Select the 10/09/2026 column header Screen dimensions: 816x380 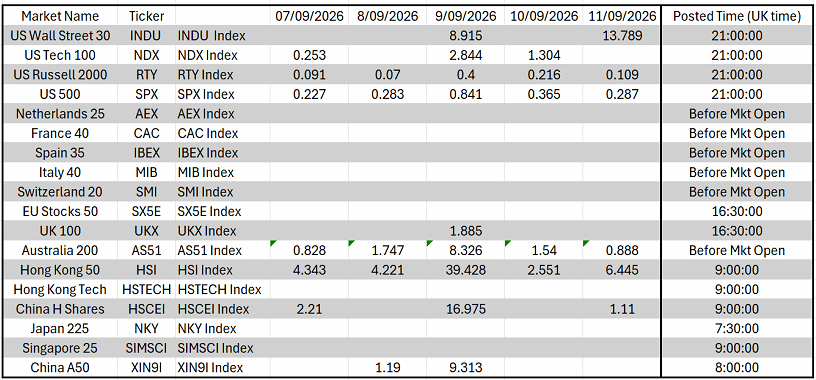click(x=543, y=16)
